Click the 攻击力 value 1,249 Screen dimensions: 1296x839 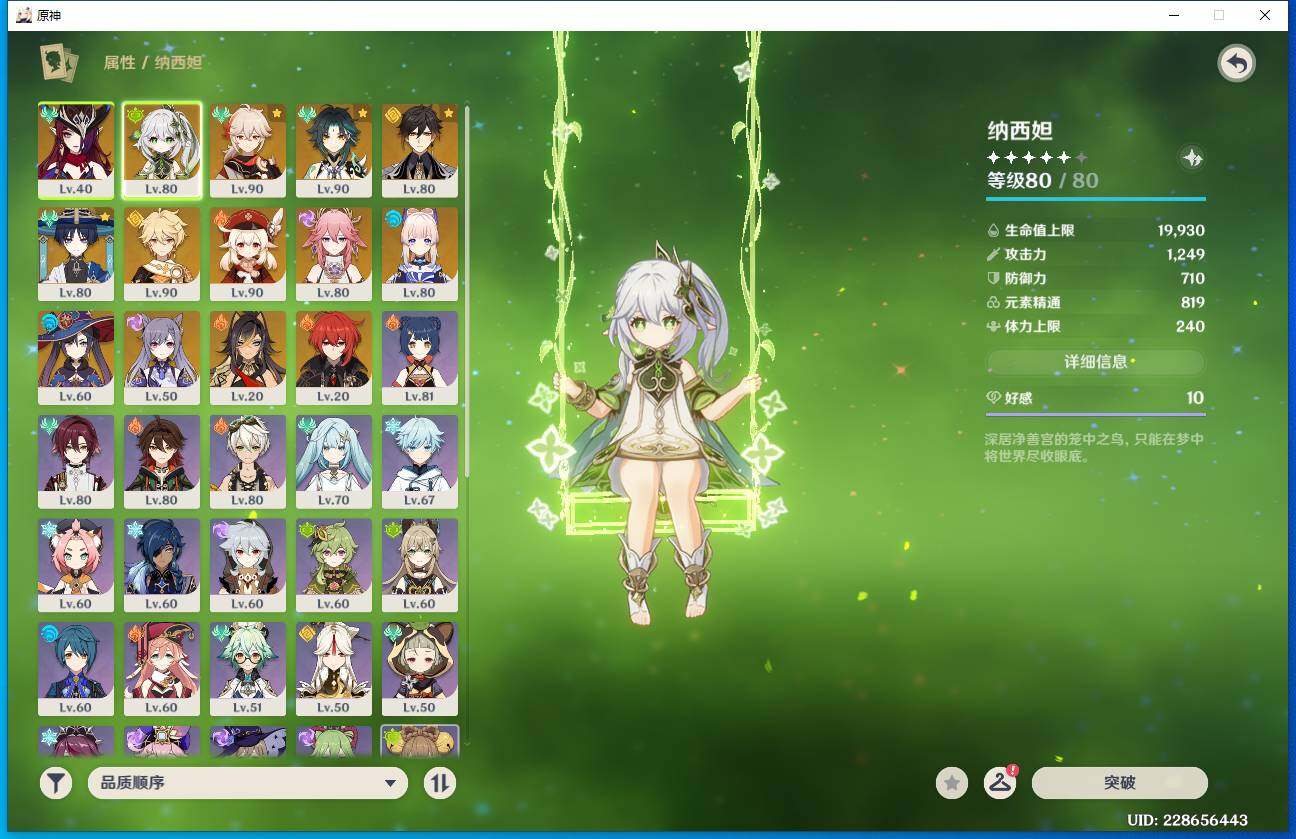(1185, 254)
